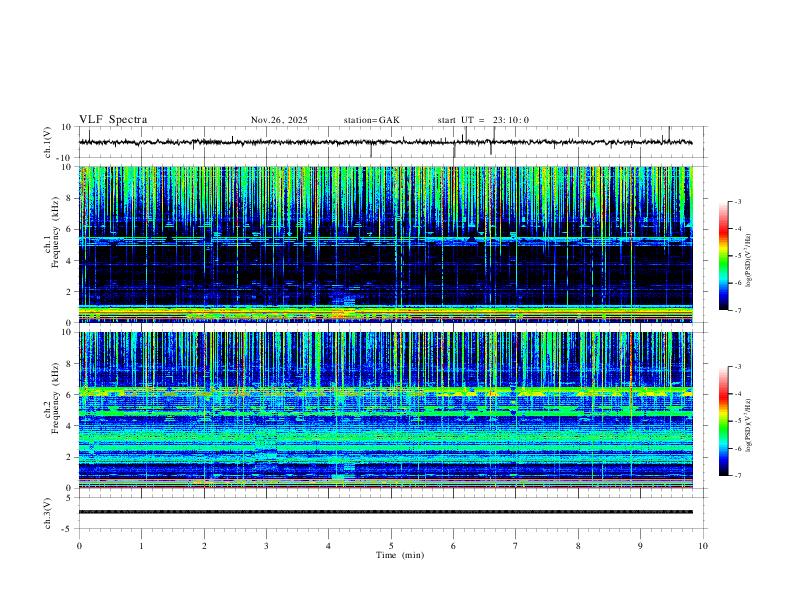Click the '4' label on the Time axis
This screenshot has height=612, width=792.
click(x=329, y=546)
